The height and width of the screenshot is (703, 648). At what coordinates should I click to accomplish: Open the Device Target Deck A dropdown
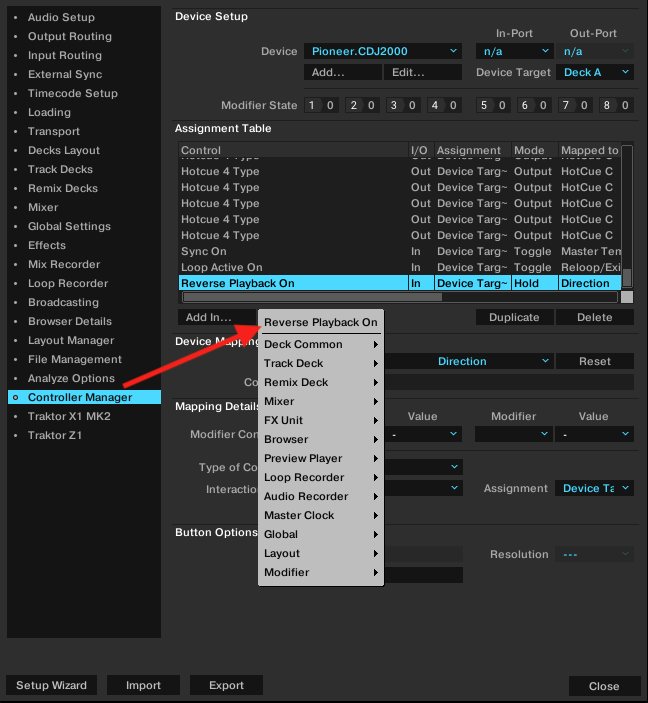(x=596, y=72)
